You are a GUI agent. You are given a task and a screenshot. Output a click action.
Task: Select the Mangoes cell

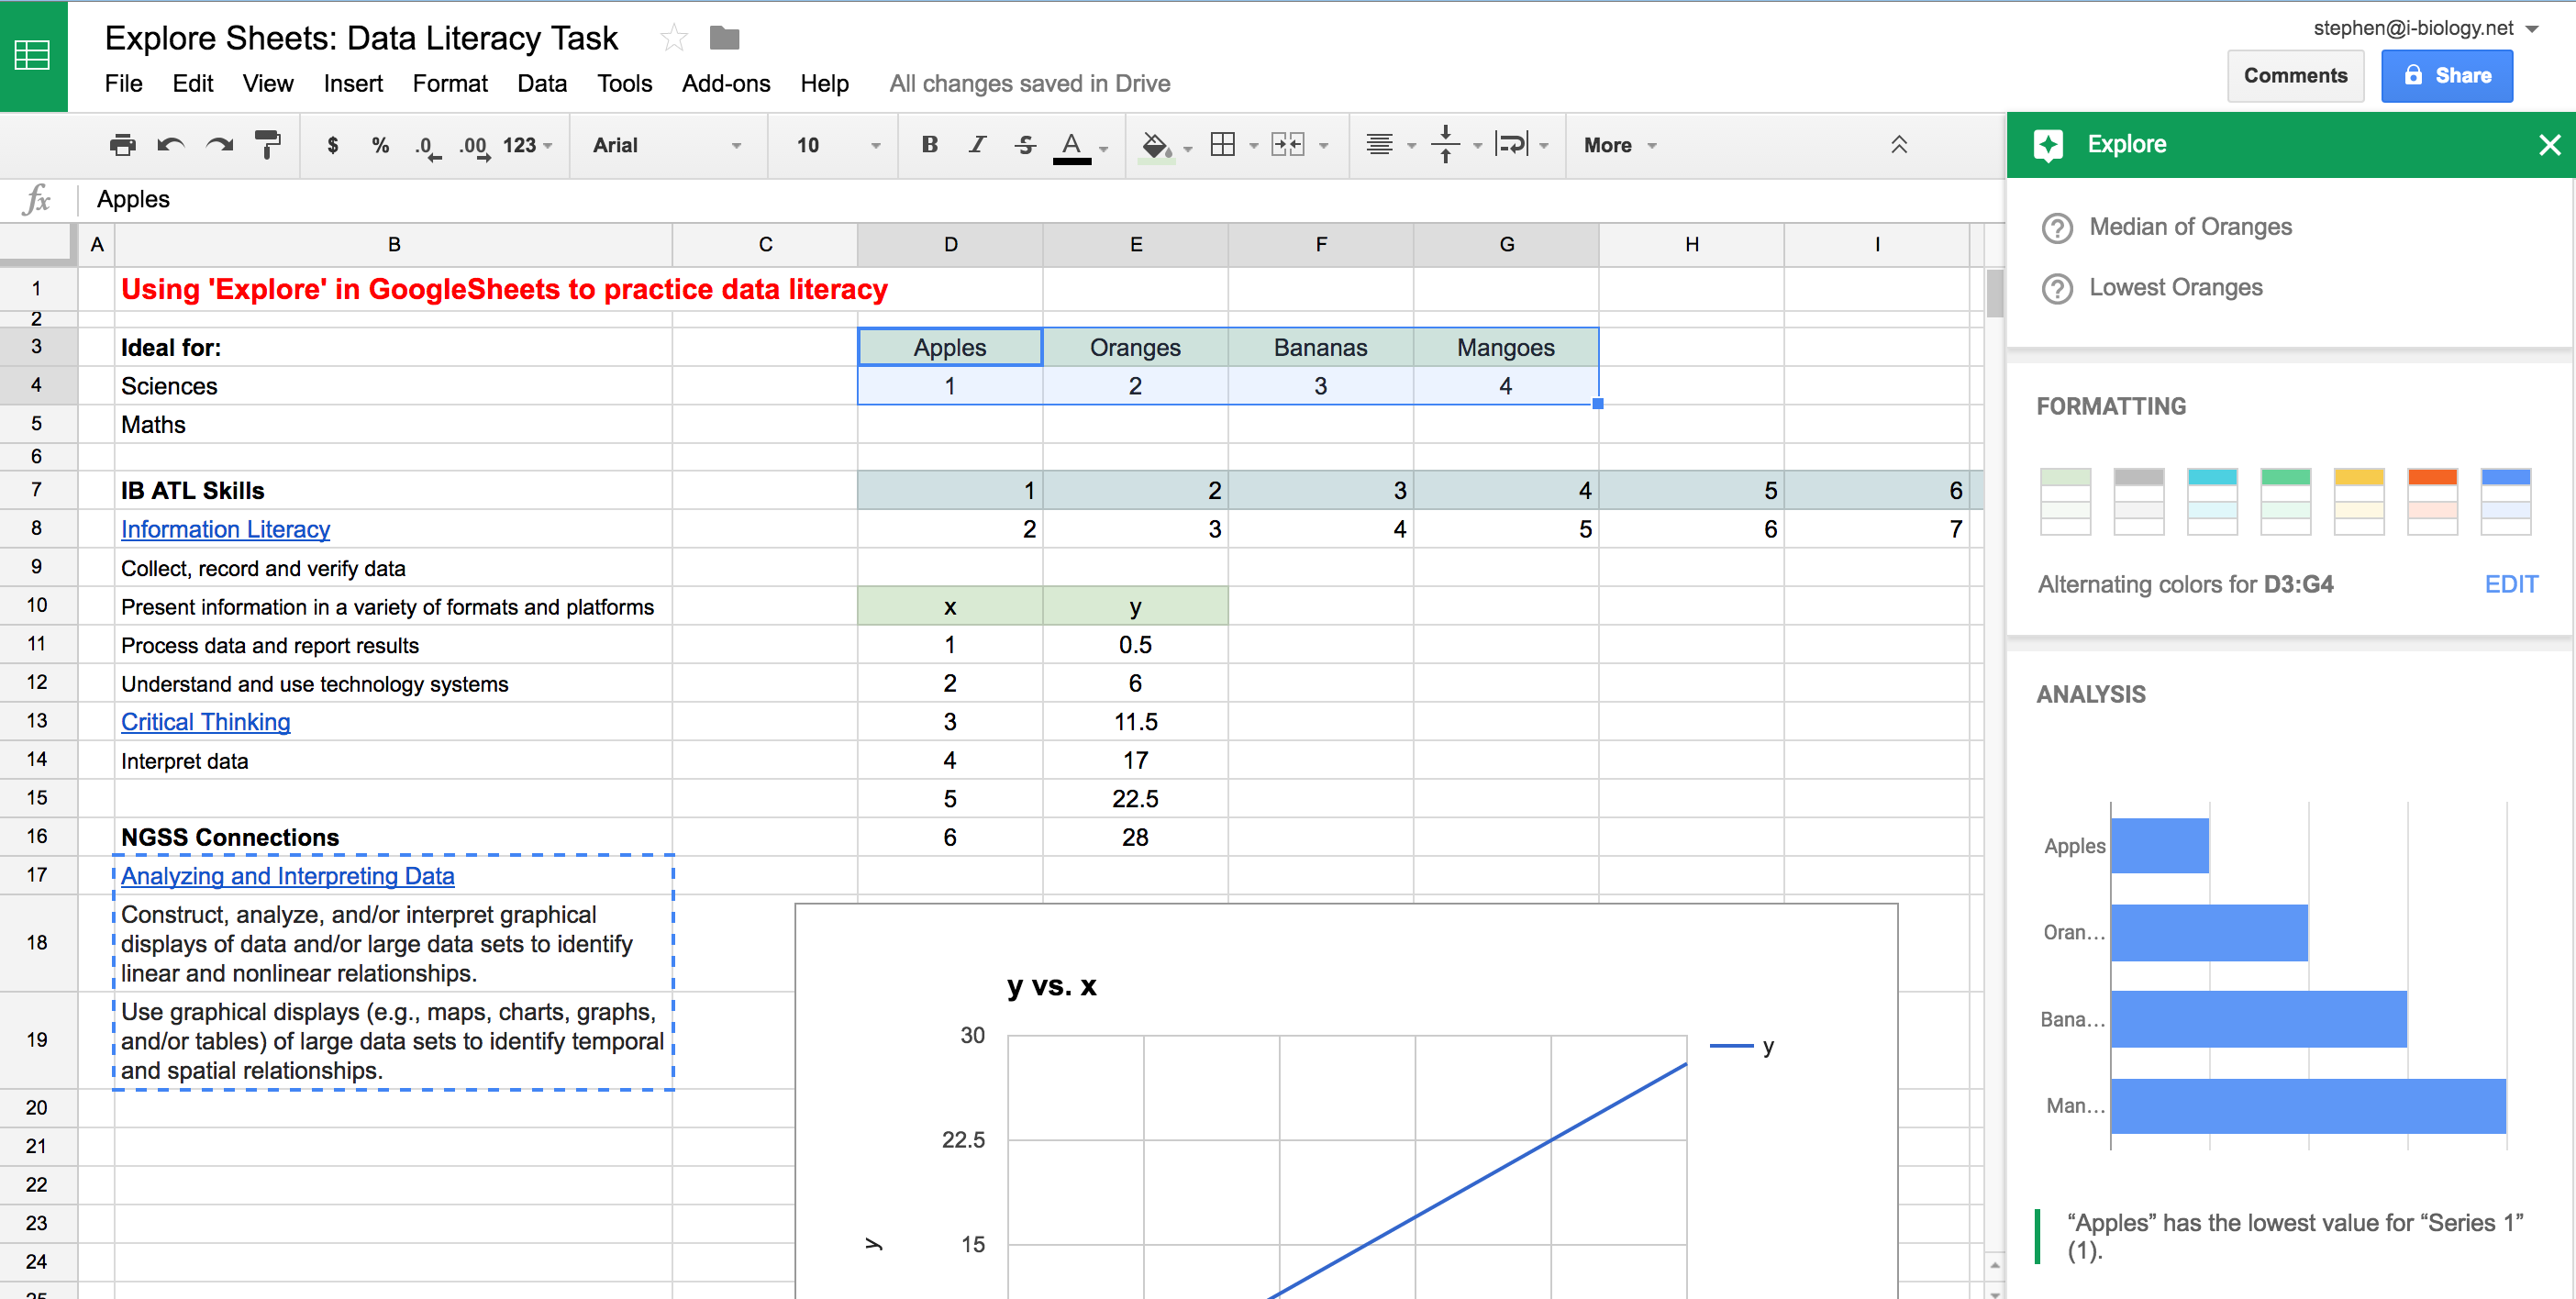[1505, 347]
